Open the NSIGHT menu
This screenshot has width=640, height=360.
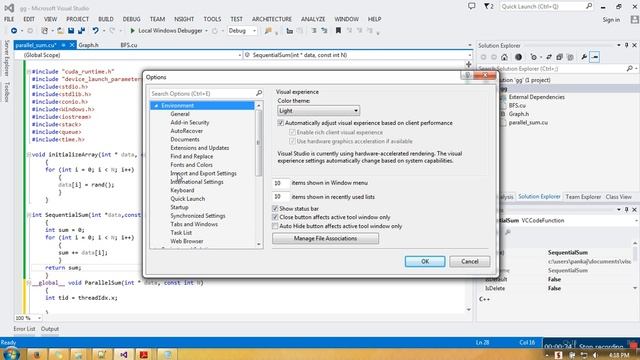184,19
